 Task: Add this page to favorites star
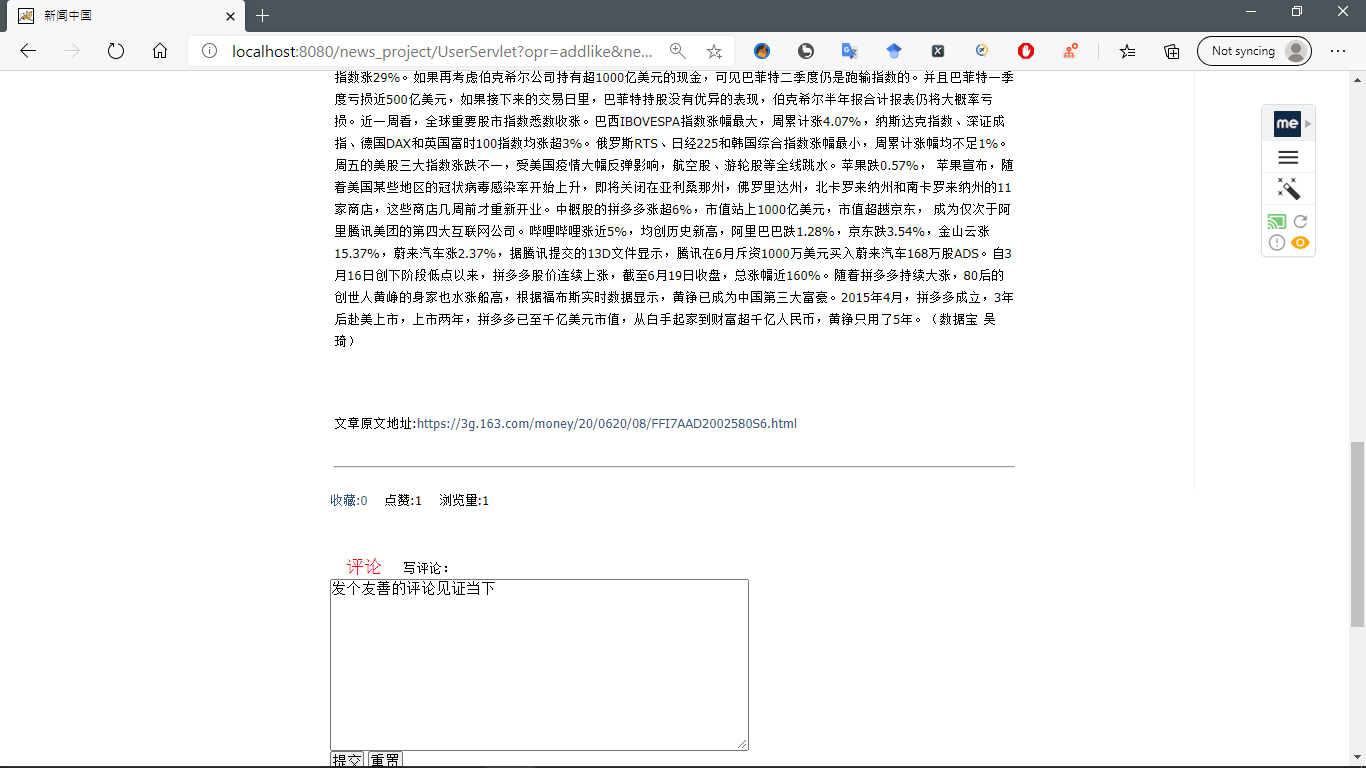click(714, 51)
